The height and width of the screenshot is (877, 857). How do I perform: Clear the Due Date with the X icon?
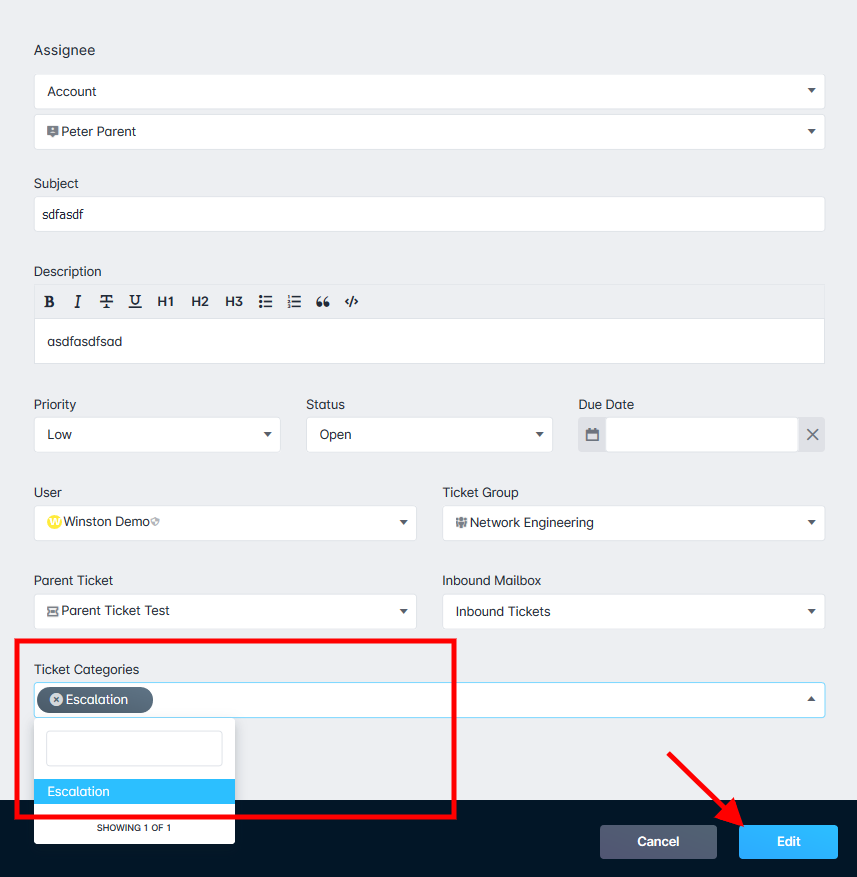coord(812,435)
